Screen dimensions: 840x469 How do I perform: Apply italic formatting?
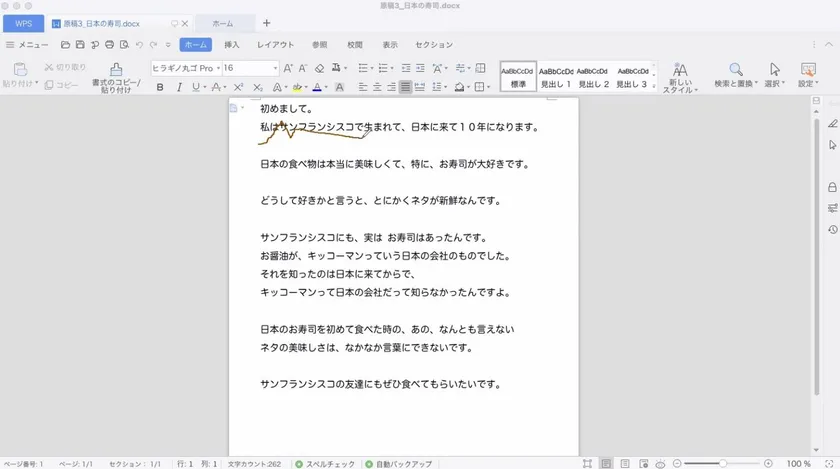point(179,88)
